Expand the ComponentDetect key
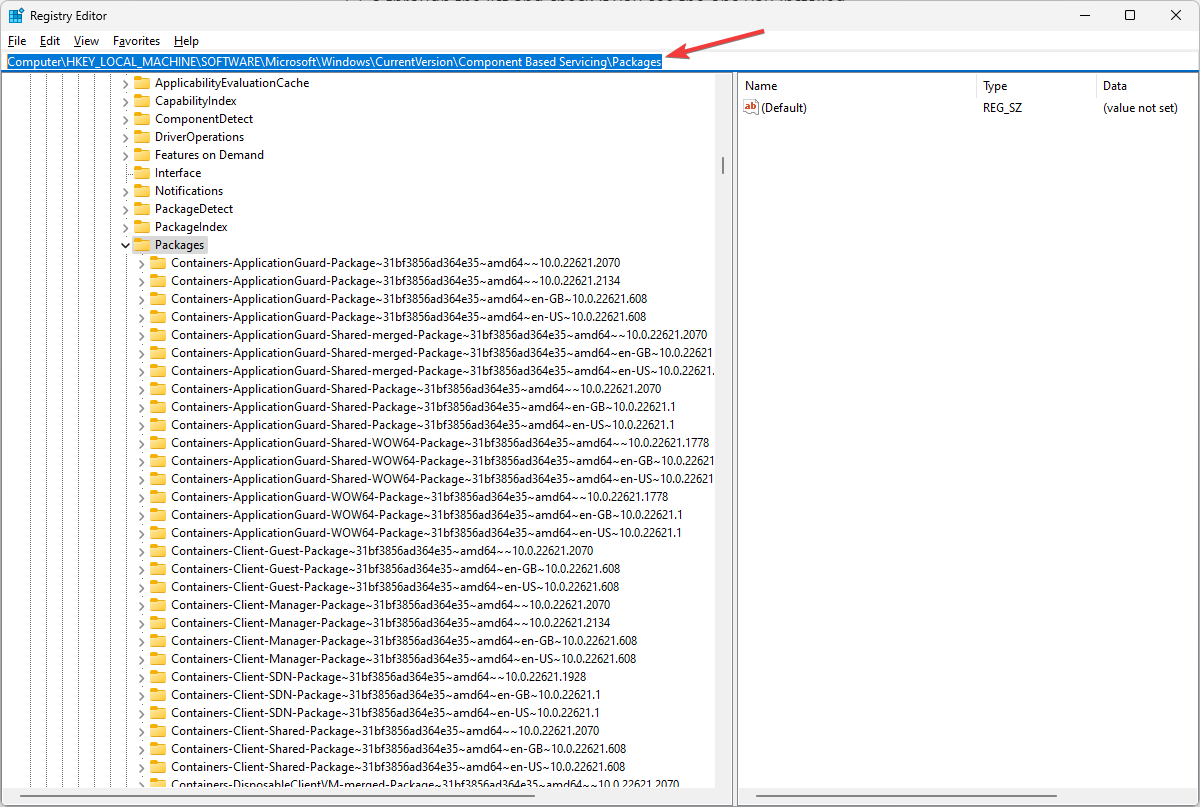This screenshot has width=1200, height=807. (x=125, y=119)
